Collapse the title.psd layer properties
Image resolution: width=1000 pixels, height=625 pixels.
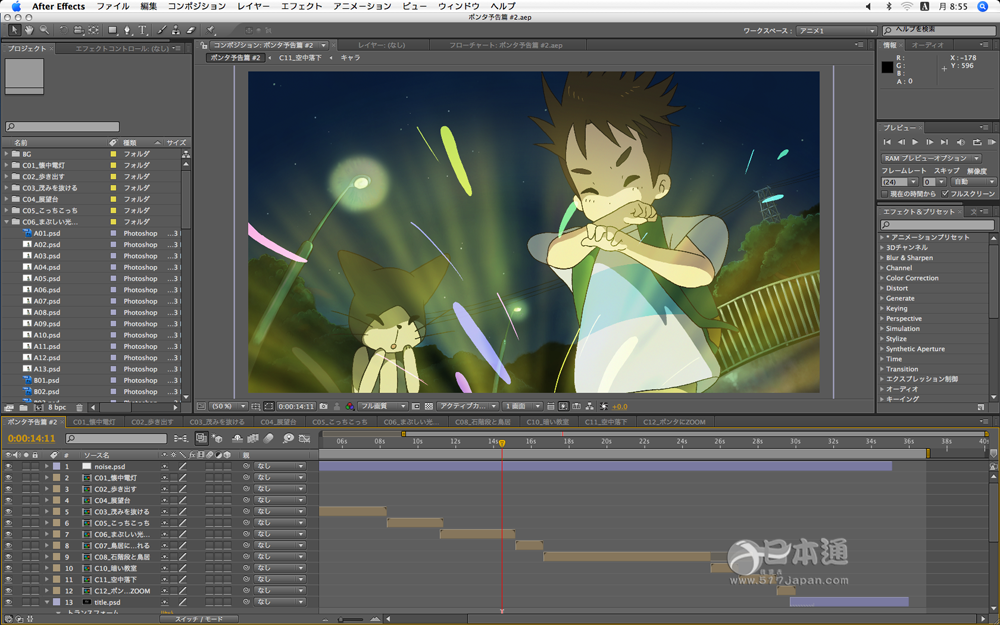47,602
